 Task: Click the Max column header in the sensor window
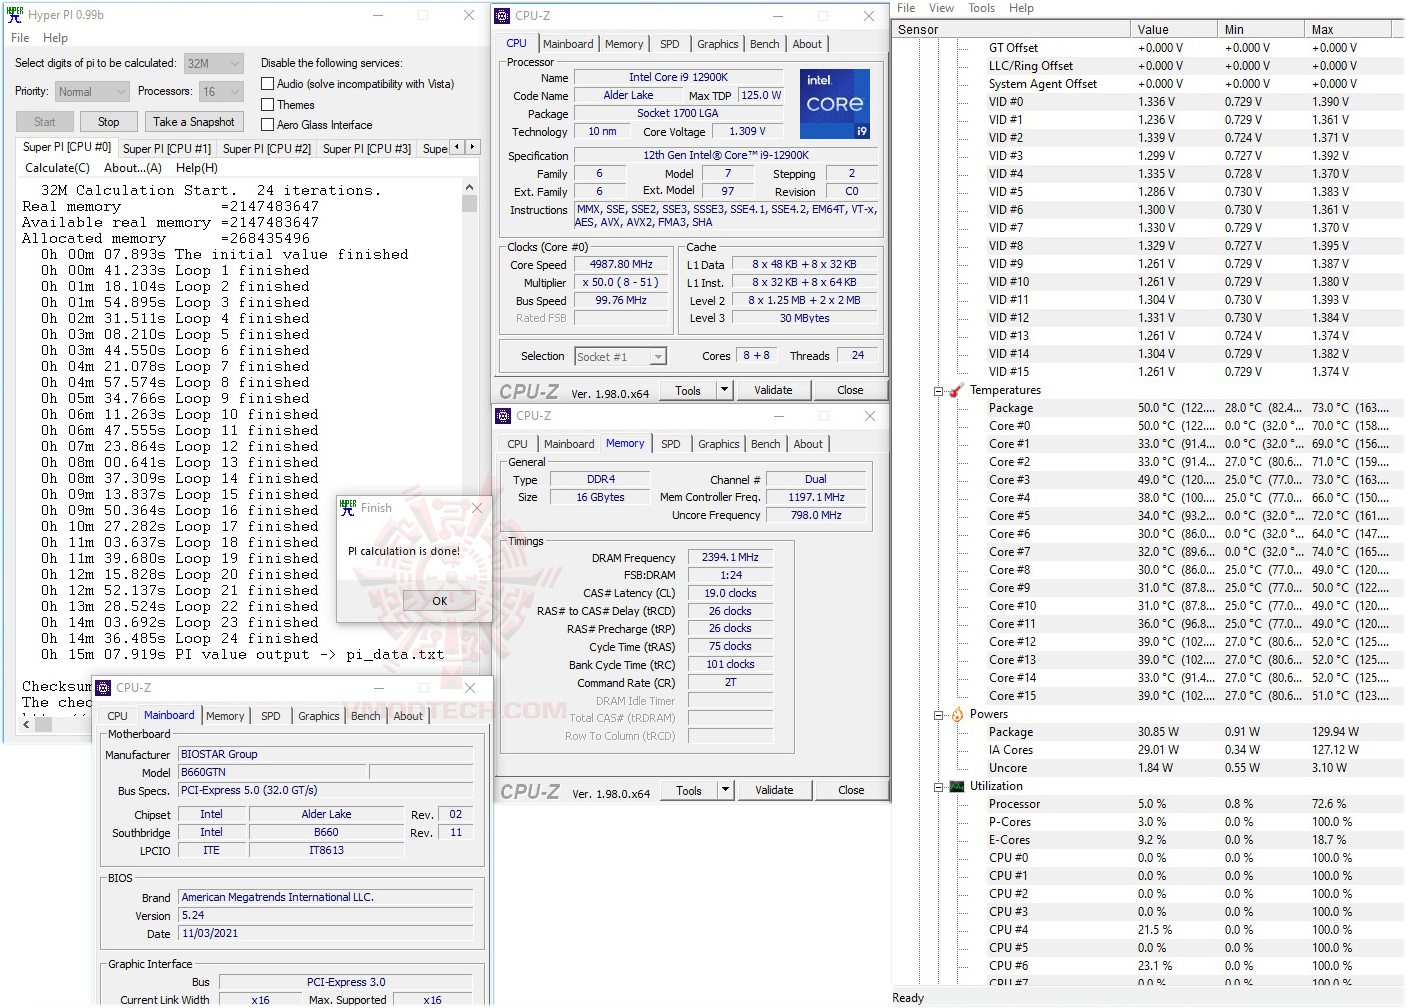point(1347,30)
